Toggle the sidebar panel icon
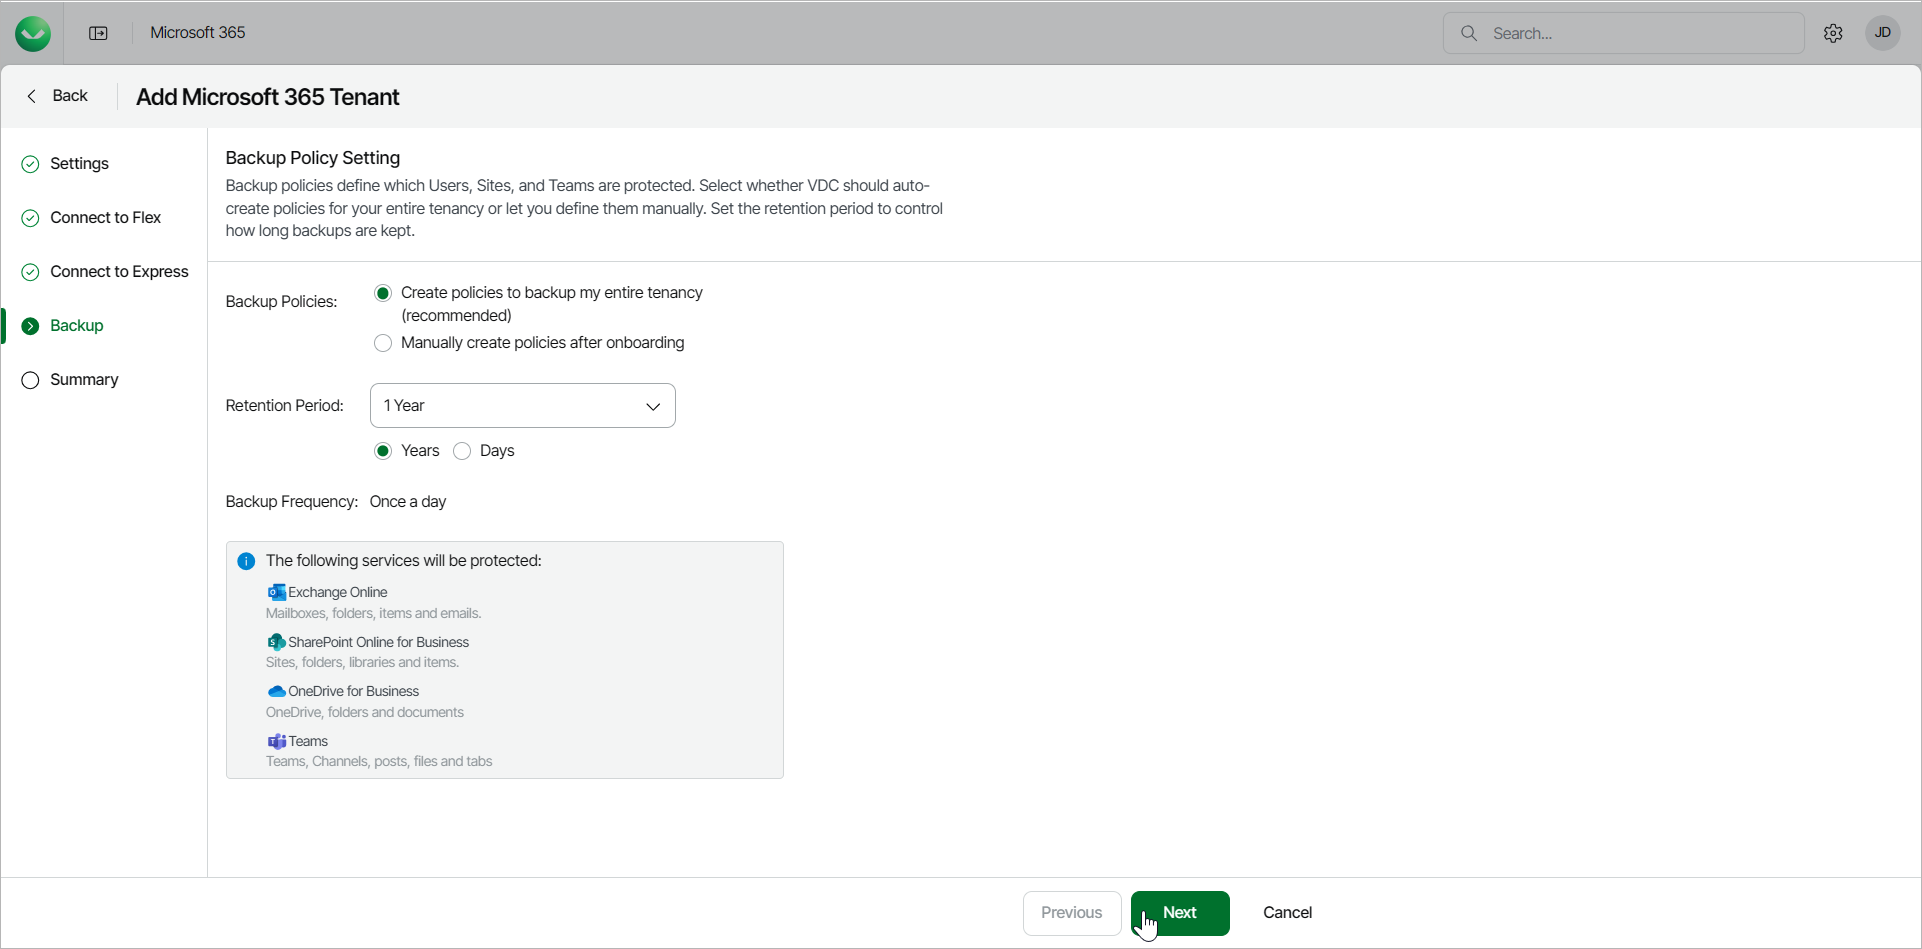 pos(98,33)
